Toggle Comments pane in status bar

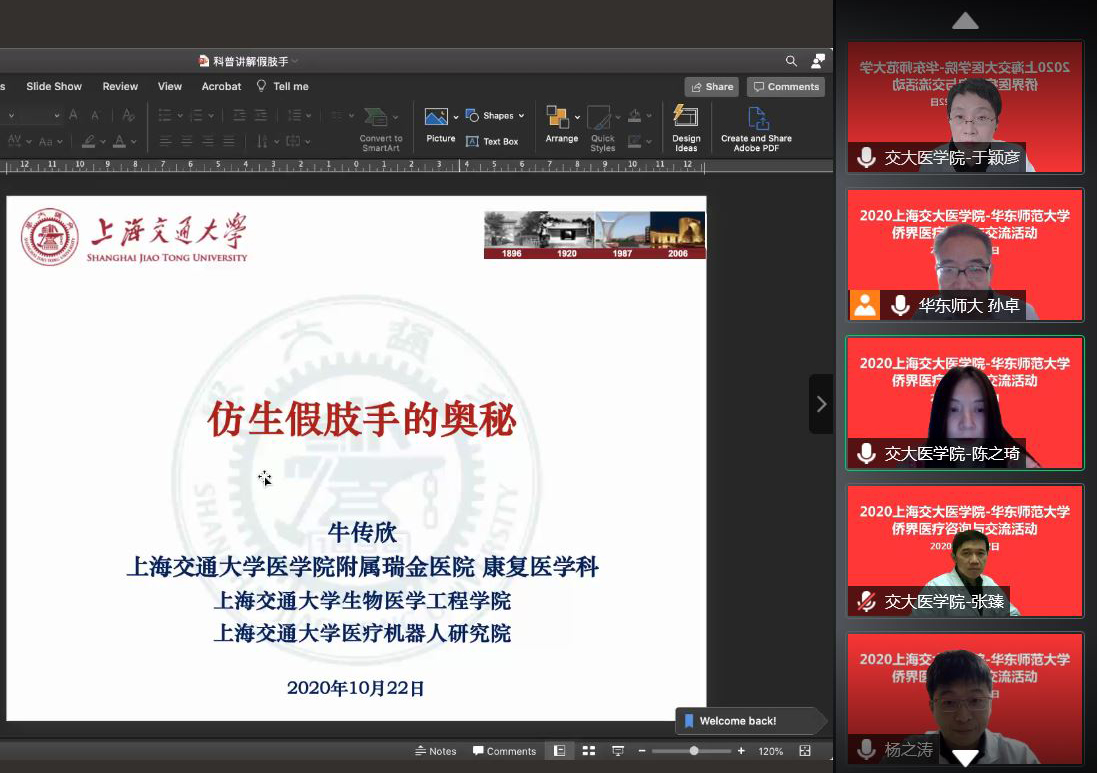tap(504, 751)
